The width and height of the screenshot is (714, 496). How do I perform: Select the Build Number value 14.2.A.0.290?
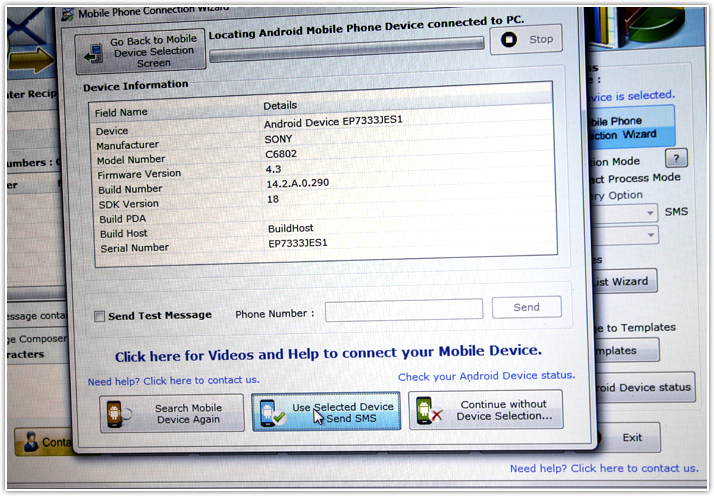point(297,183)
